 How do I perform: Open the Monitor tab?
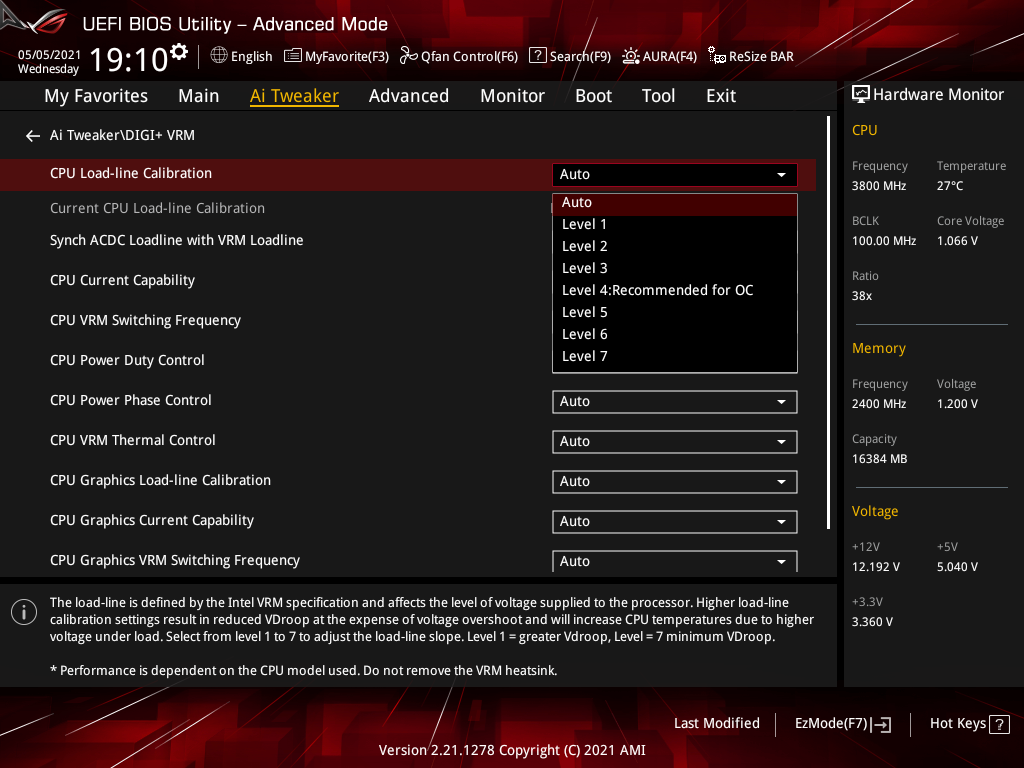click(512, 96)
